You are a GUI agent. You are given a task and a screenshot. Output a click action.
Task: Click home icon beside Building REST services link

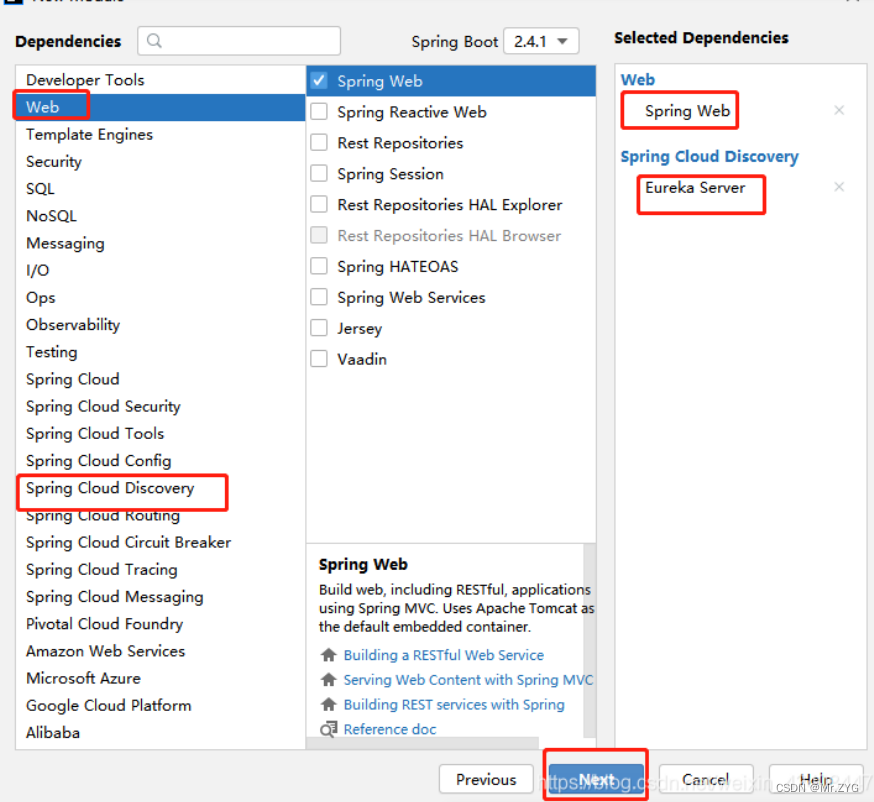[x=329, y=704]
